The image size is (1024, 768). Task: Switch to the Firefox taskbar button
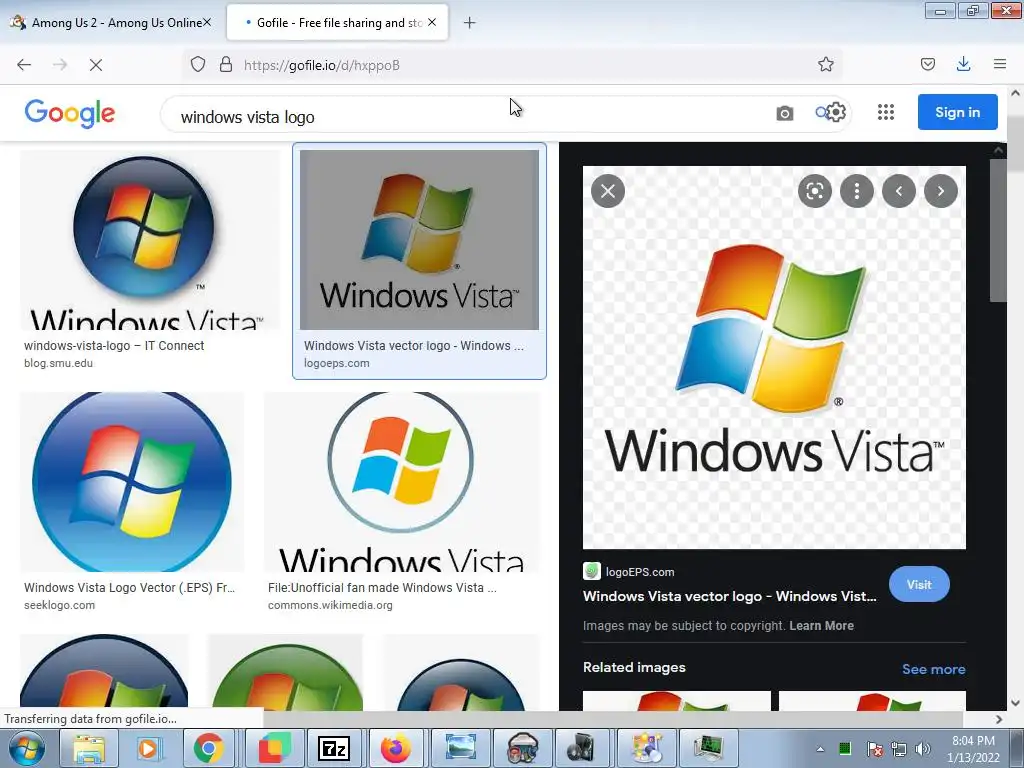point(395,748)
